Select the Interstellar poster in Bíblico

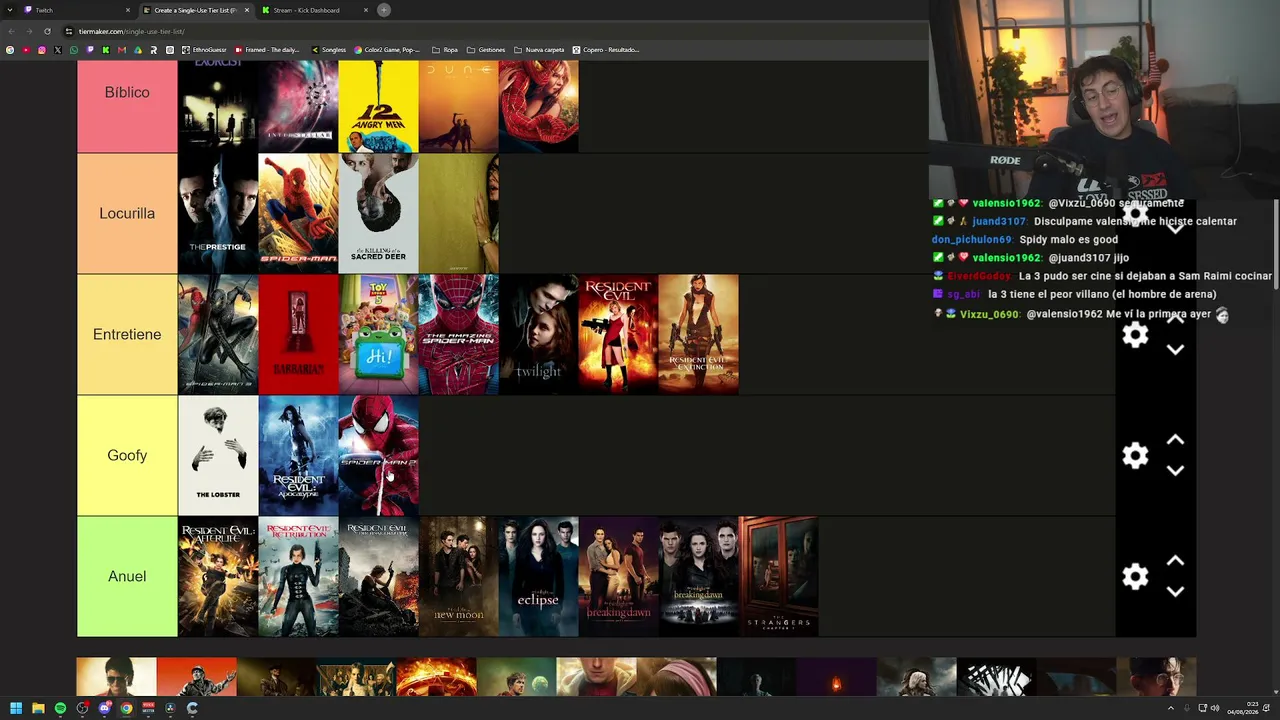tap(298, 106)
